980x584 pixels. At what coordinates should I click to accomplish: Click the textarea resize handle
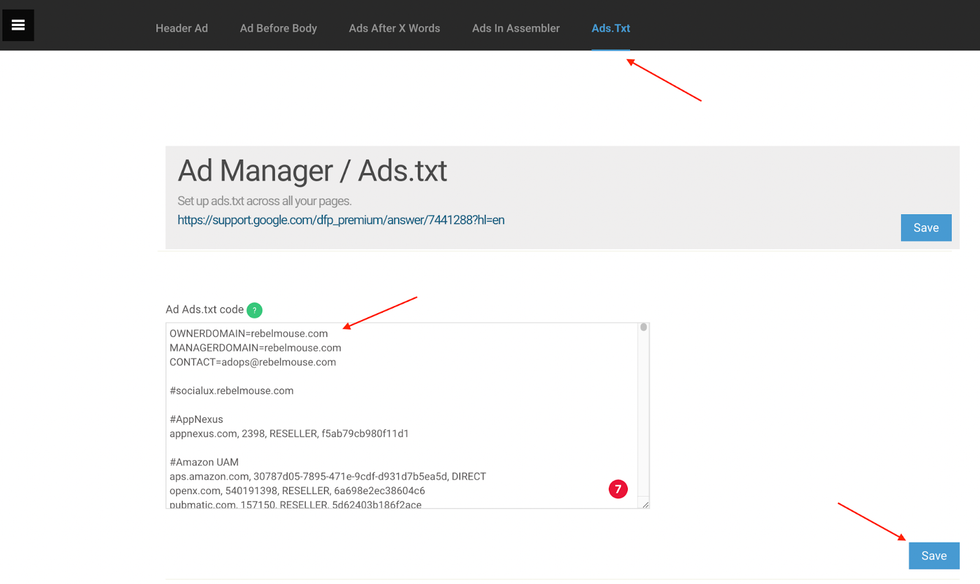pyautogui.click(x=644, y=504)
